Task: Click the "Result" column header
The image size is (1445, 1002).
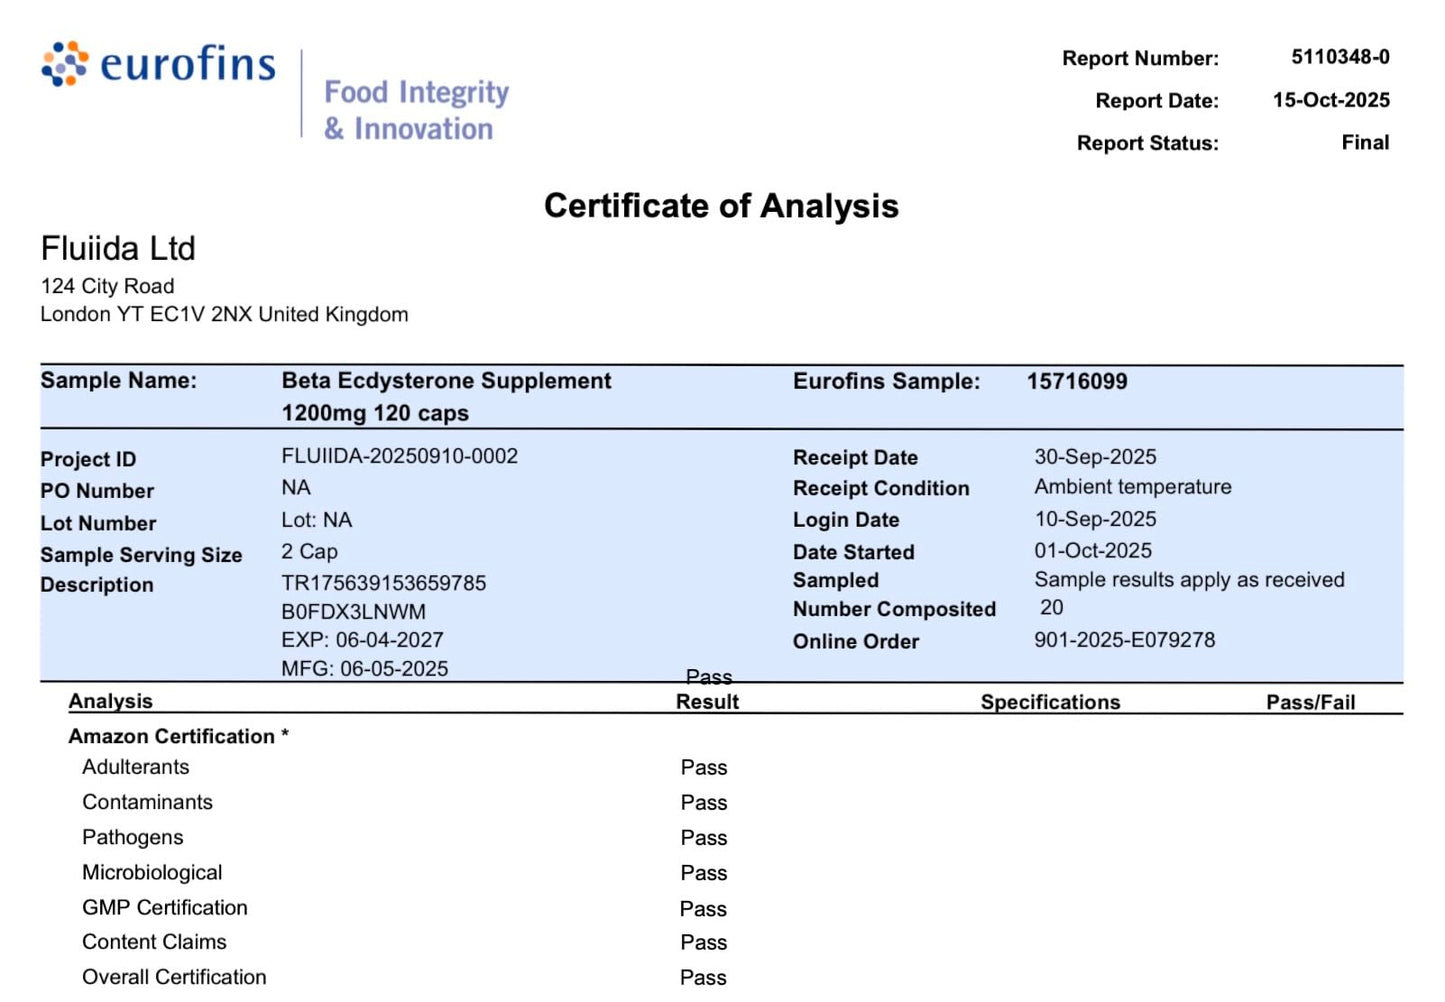Action: 707,702
